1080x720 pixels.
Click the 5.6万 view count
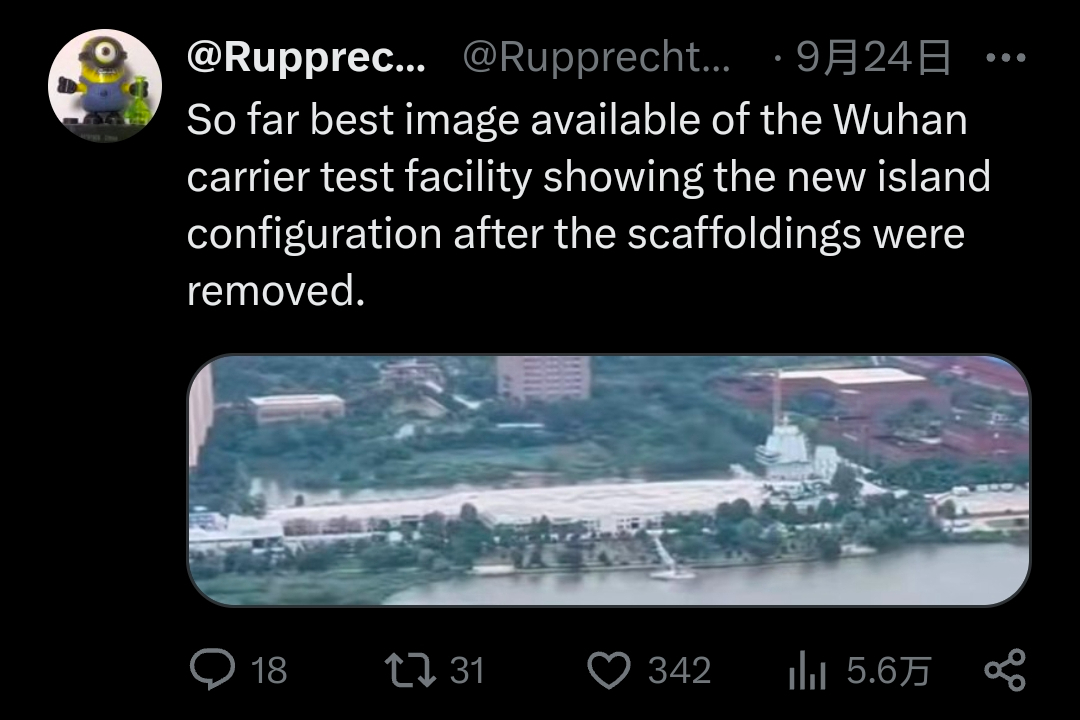tap(889, 670)
